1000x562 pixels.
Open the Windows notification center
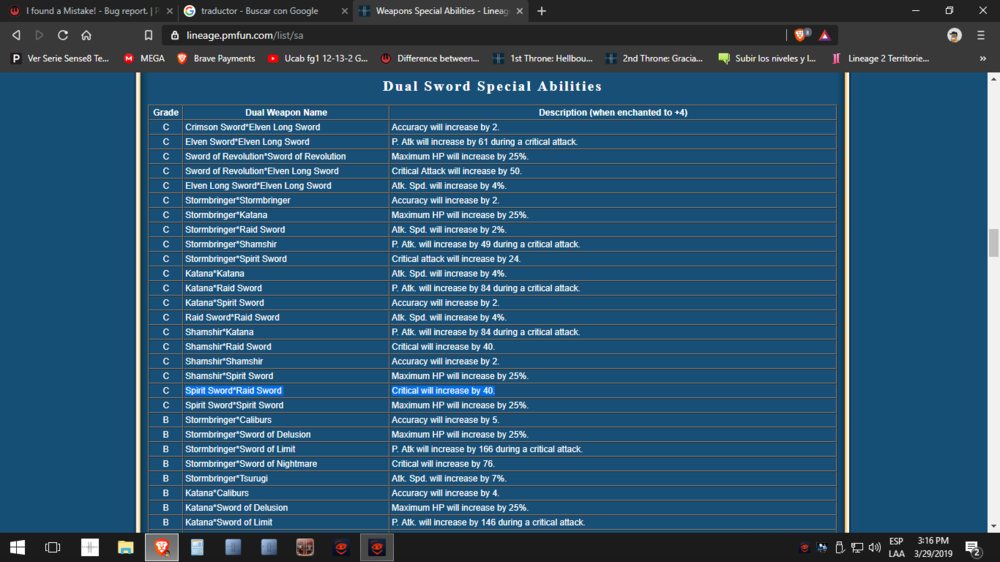click(972, 547)
